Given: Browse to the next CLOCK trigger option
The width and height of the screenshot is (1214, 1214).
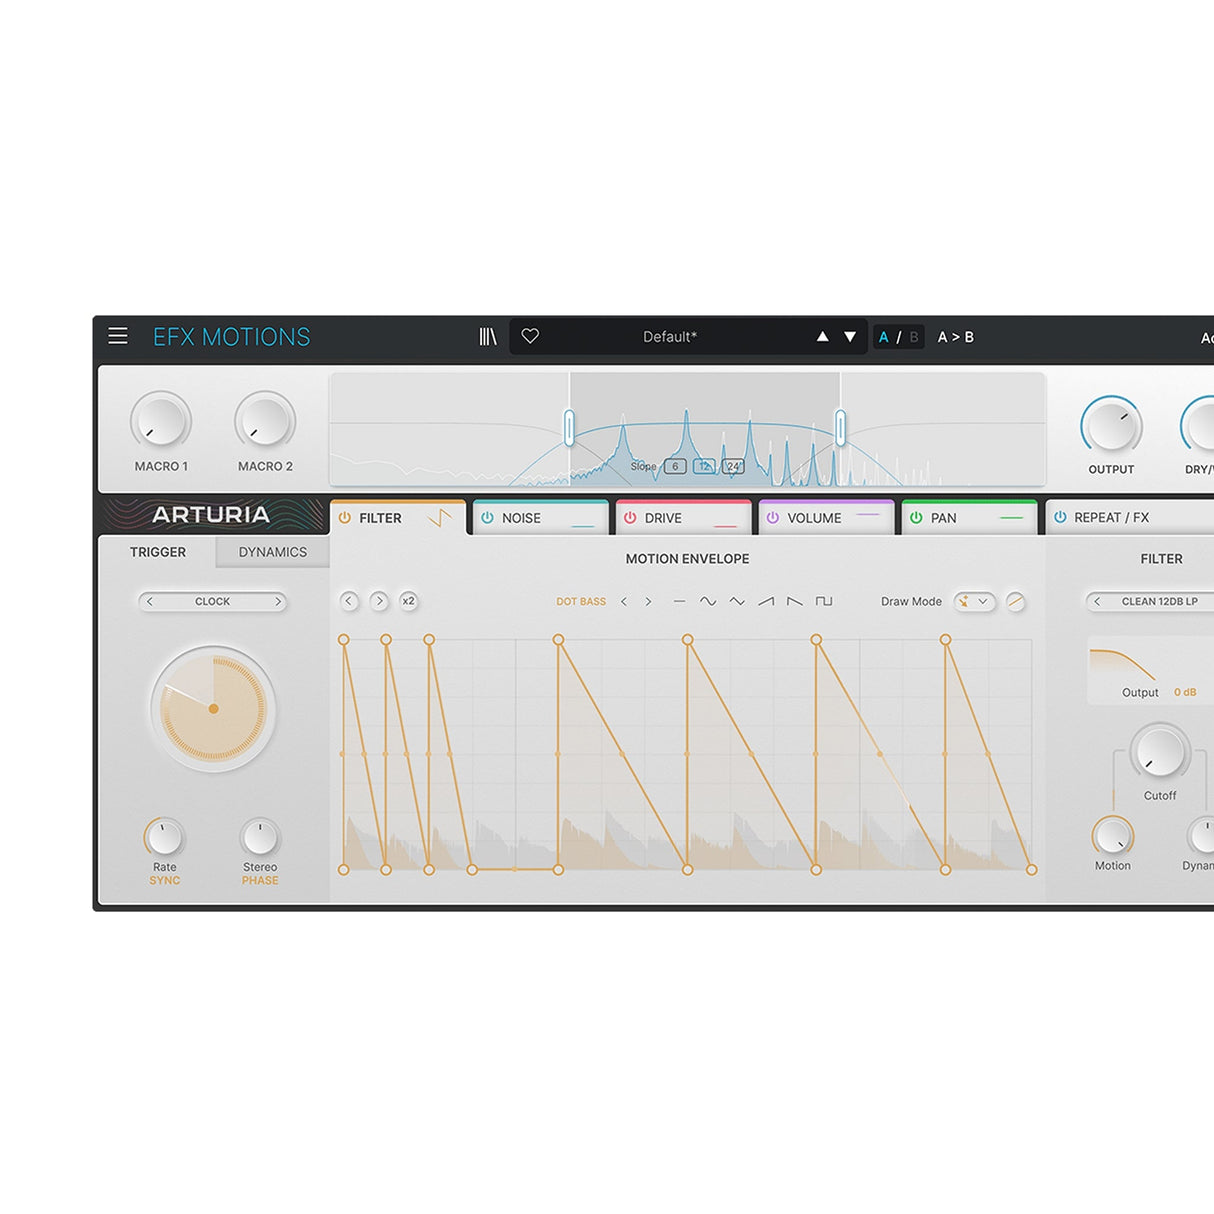Looking at the screenshot, I should point(279,601).
